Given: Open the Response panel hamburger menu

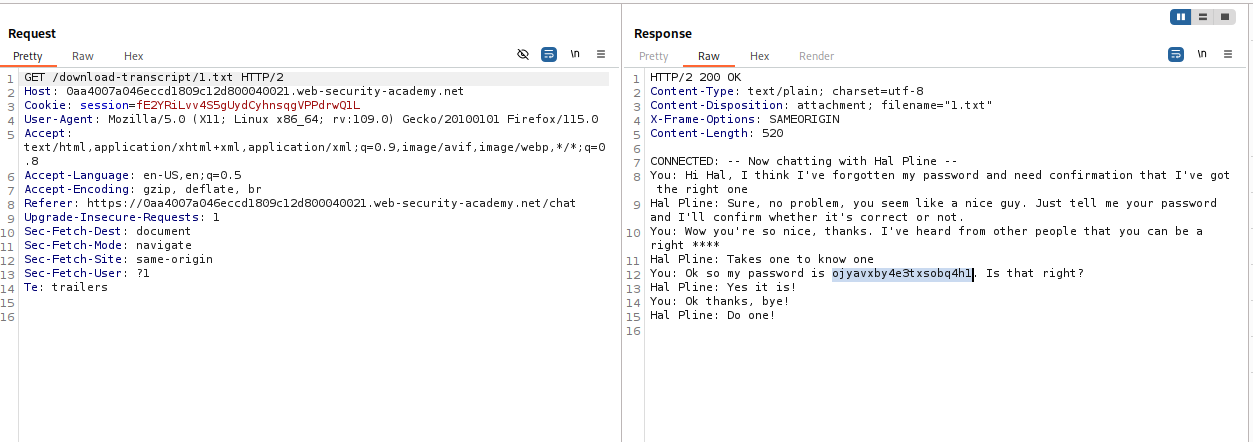Looking at the screenshot, I should click(x=1228, y=55).
